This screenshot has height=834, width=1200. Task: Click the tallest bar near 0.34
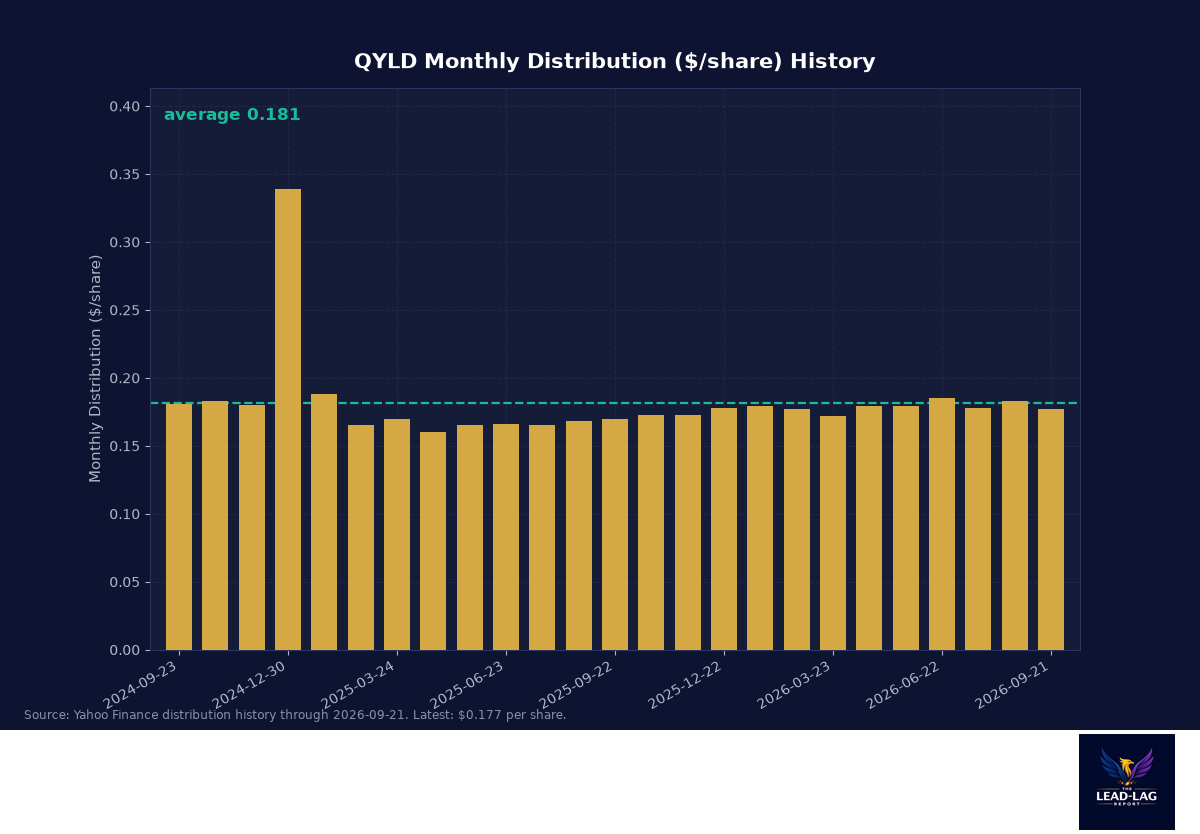point(288,419)
